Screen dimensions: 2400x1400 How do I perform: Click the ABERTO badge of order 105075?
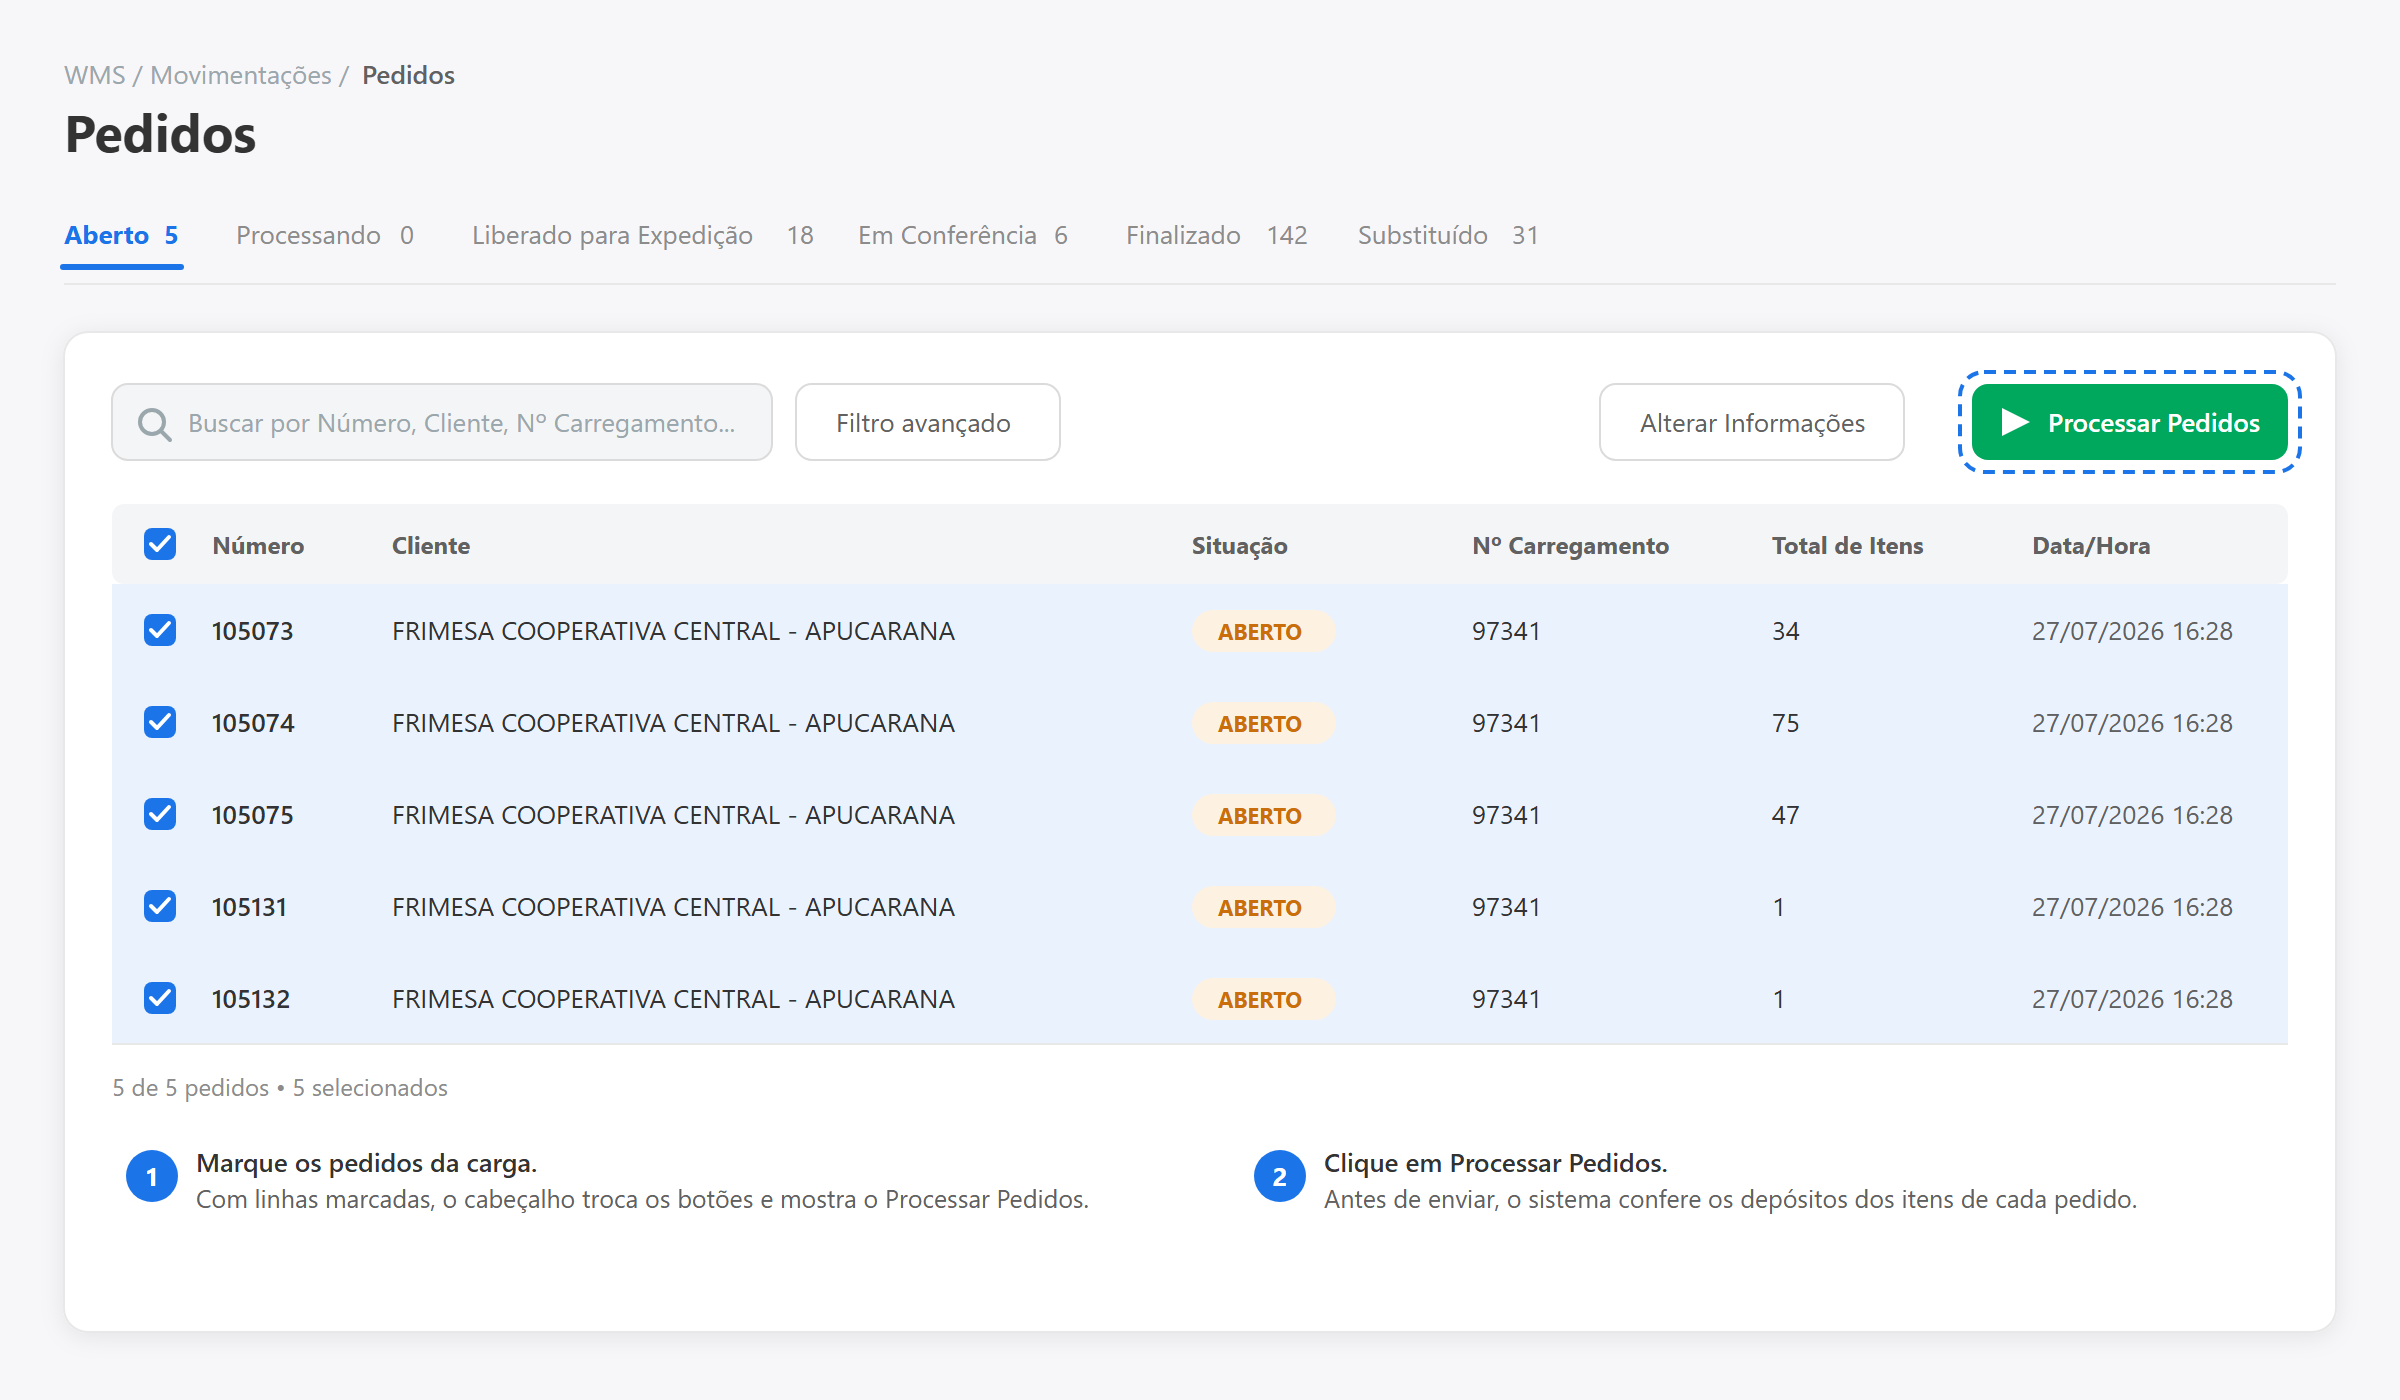tap(1263, 816)
